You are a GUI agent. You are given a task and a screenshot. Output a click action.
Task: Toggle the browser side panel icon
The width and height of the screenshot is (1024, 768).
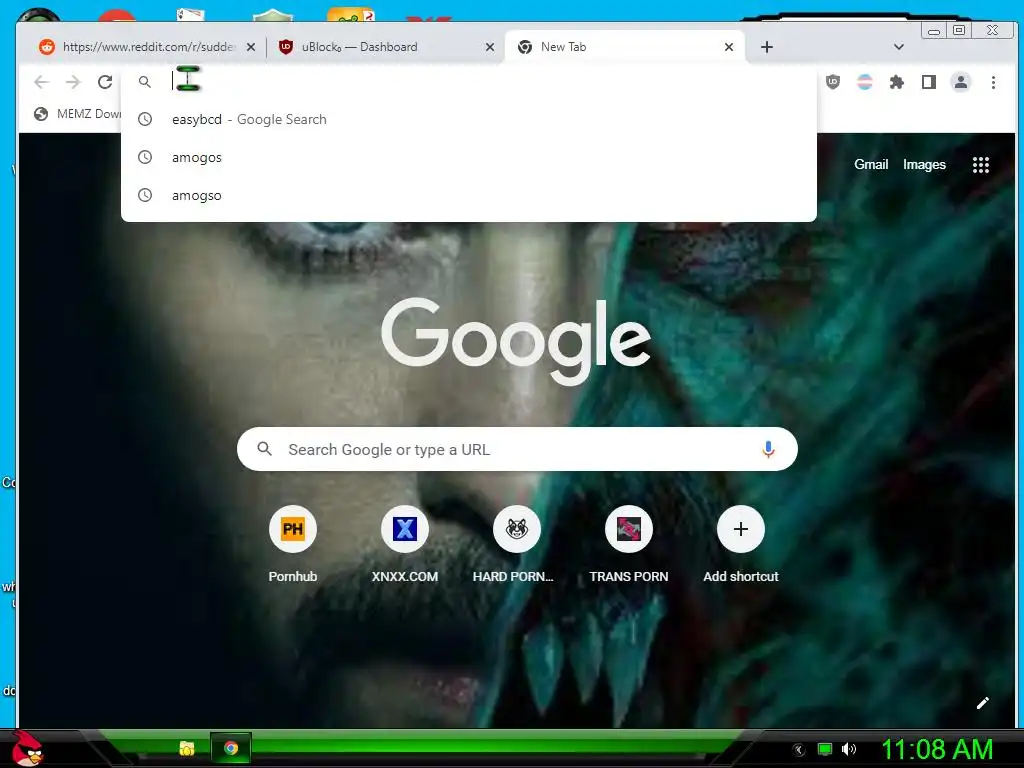click(929, 82)
